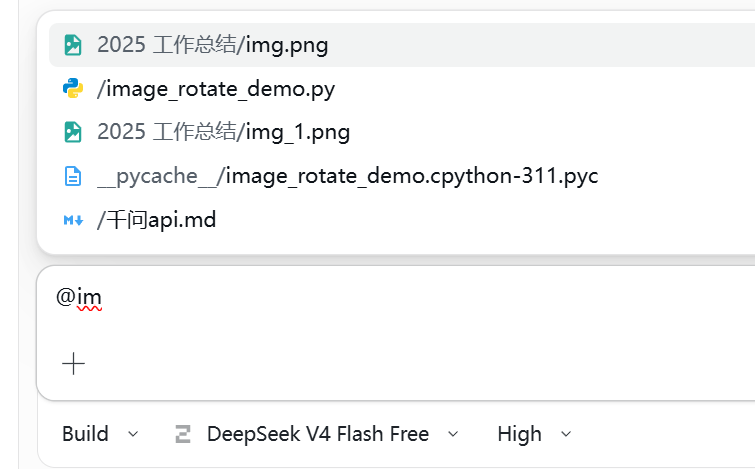Select /image_rotate_demo.py suggestion
The width and height of the screenshot is (755, 469).
pos(402,89)
